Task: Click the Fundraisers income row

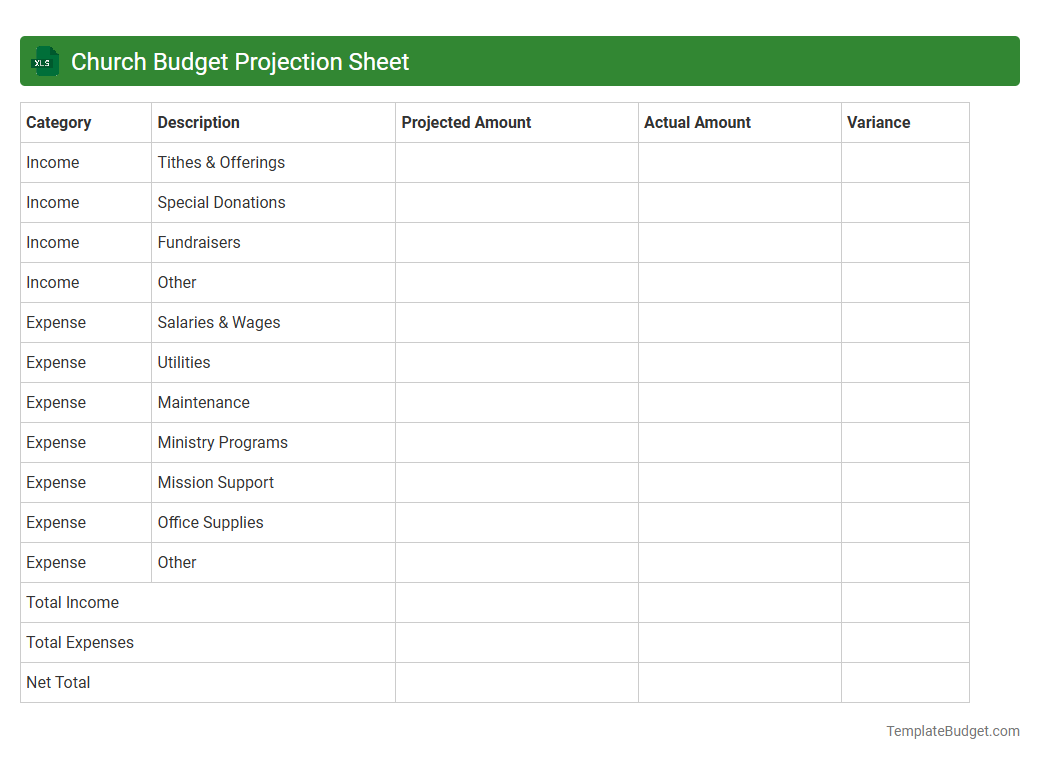Action: click(198, 242)
